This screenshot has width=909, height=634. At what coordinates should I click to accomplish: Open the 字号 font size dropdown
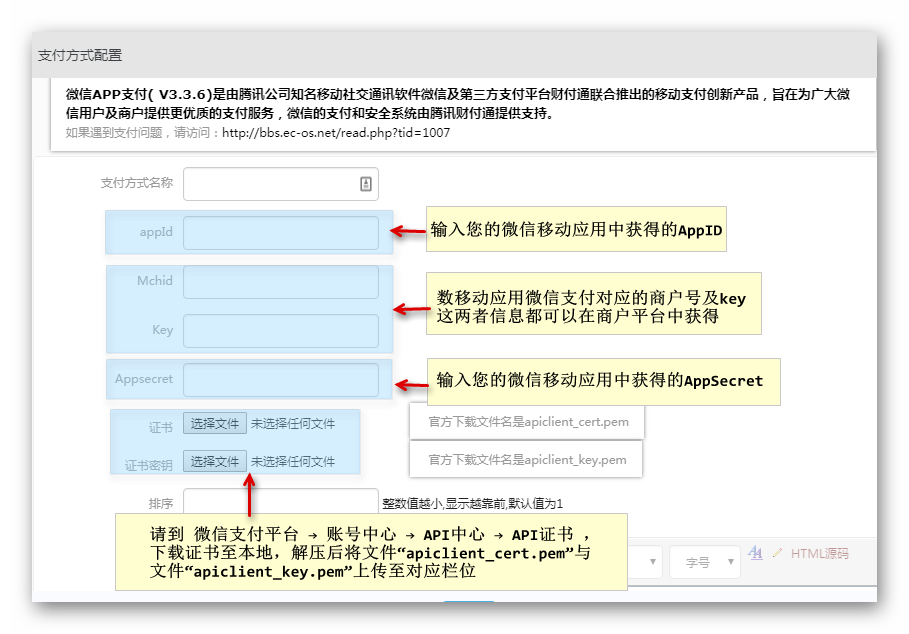pyautogui.click(x=704, y=562)
